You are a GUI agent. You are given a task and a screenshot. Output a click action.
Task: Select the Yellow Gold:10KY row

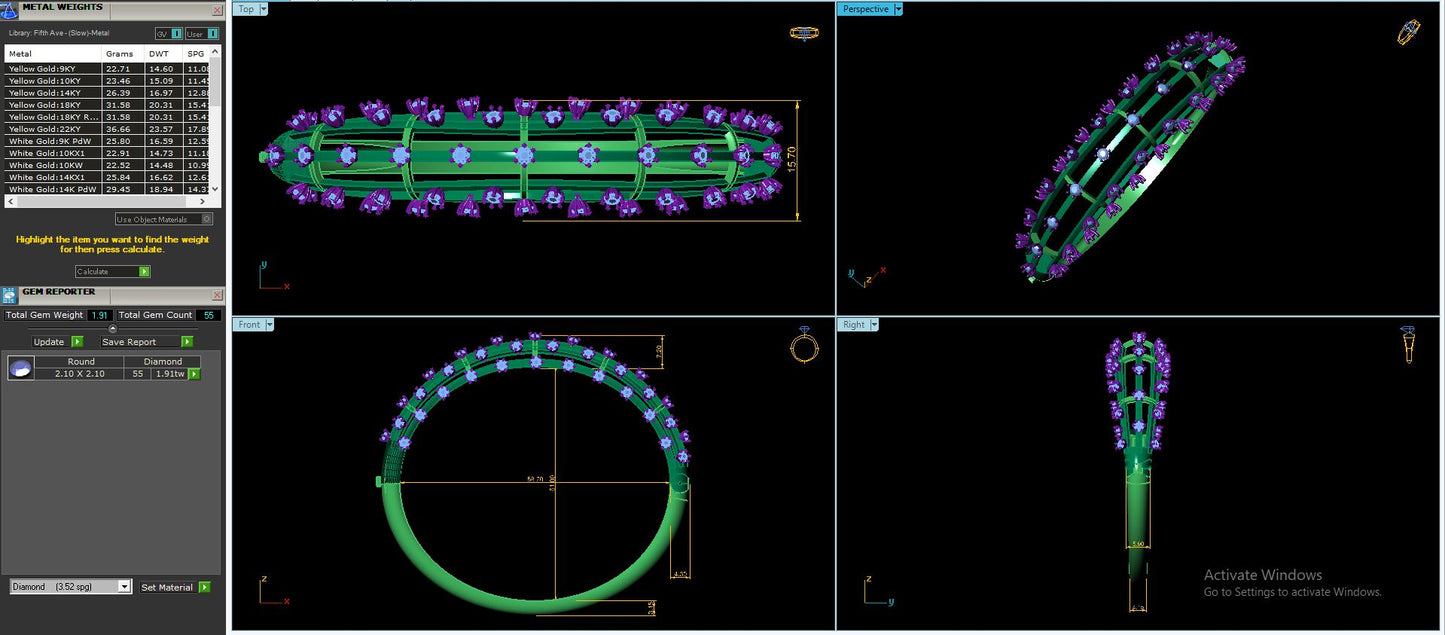pos(108,81)
